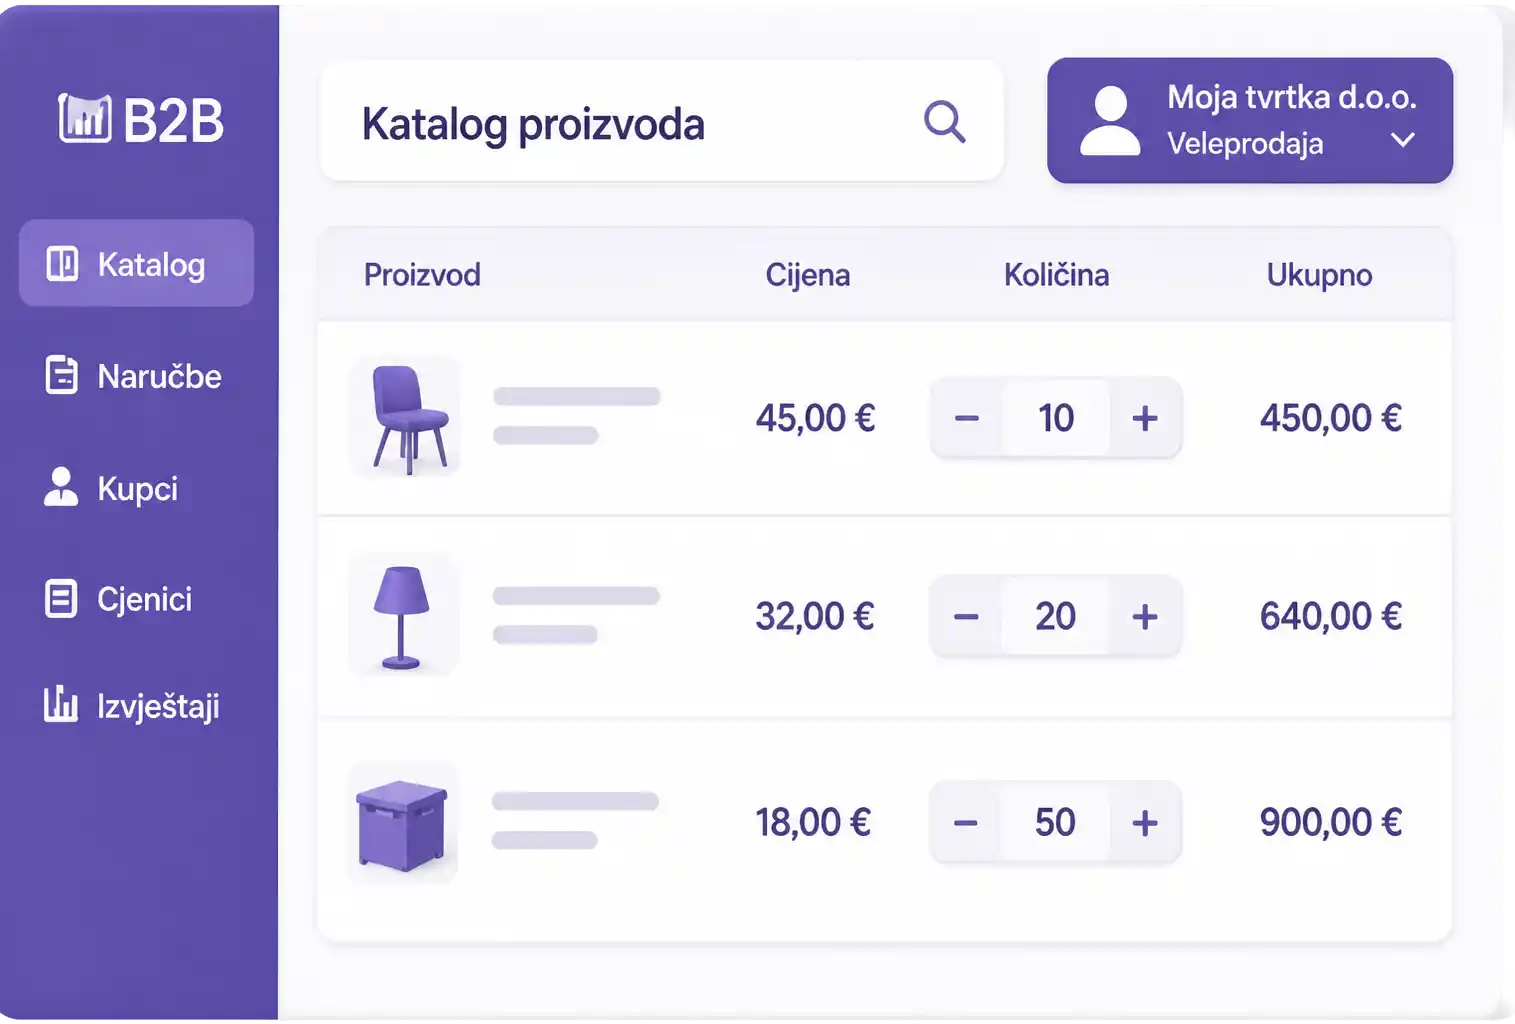Click the user avatar icon
1515x1024 pixels.
[x=1110, y=121]
